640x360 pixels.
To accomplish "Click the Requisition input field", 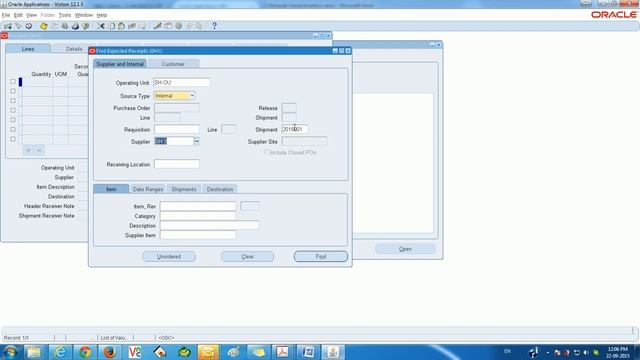I will pyautogui.click(x=177, y=129).
